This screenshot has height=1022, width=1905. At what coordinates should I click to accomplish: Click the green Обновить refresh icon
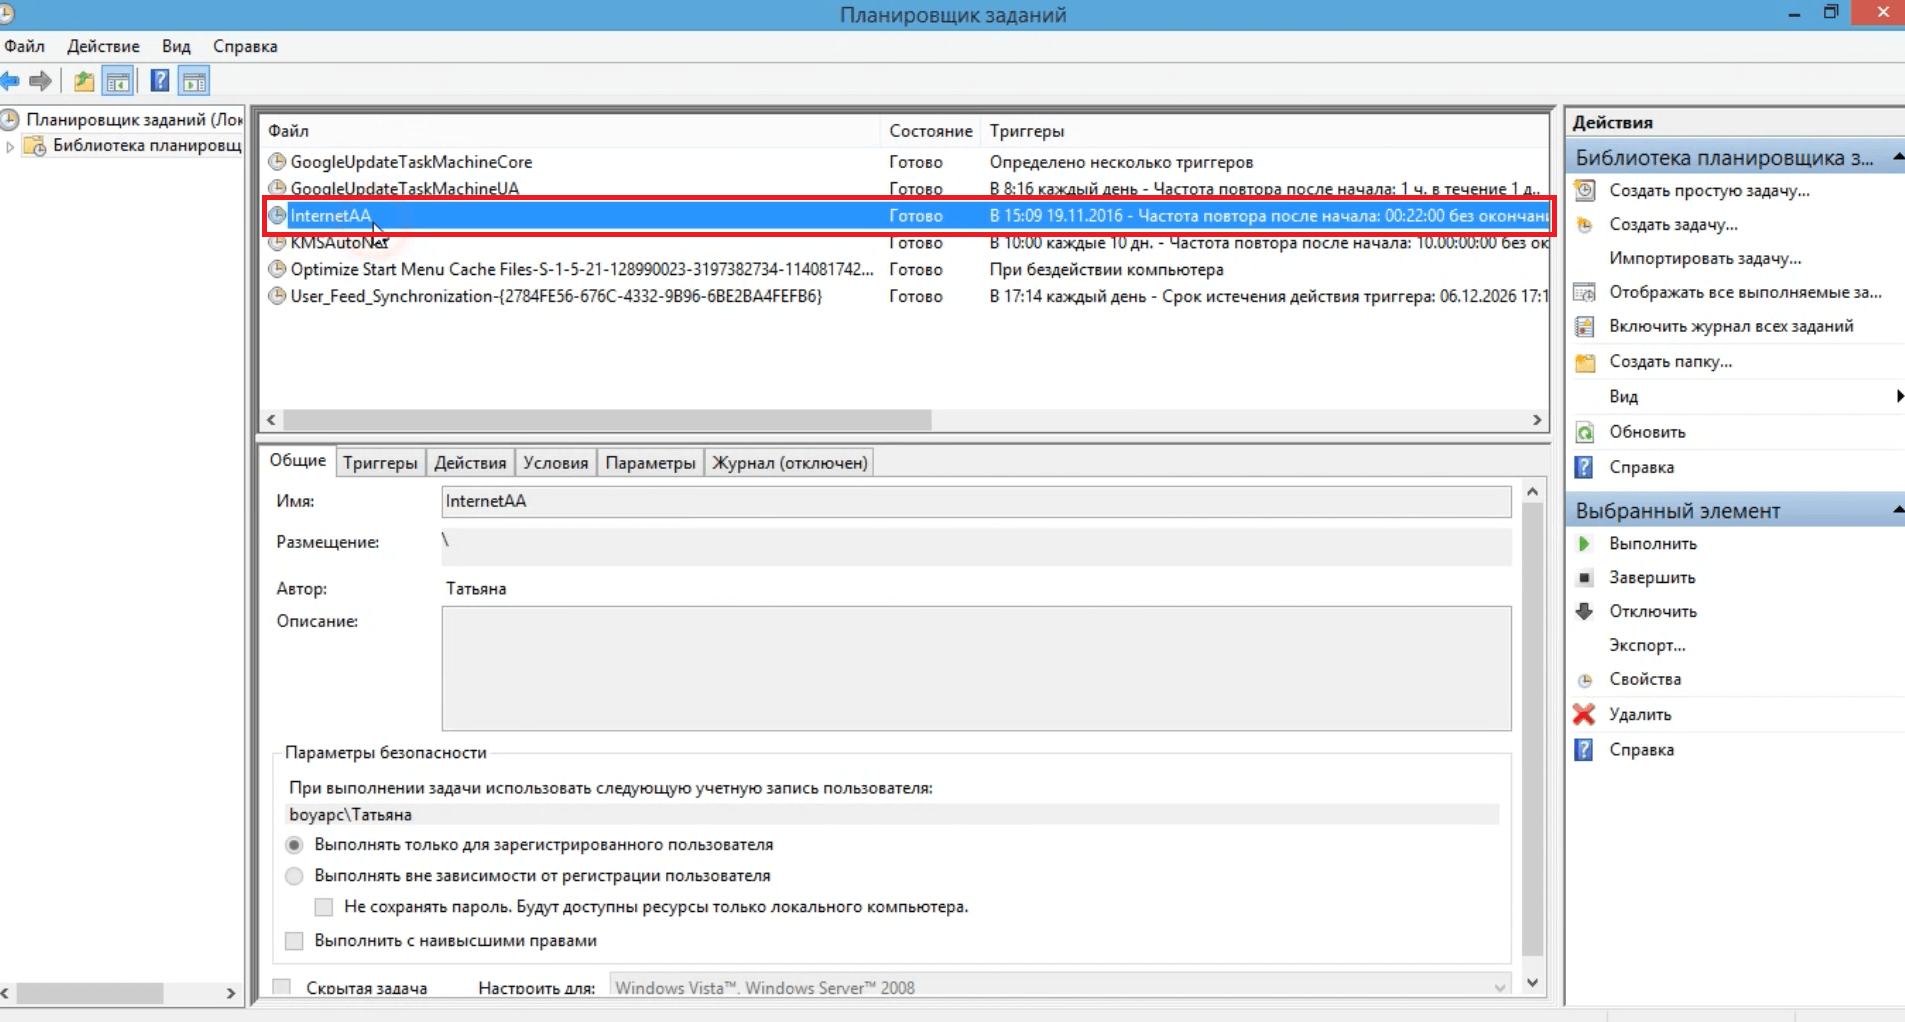(1585, 432)
